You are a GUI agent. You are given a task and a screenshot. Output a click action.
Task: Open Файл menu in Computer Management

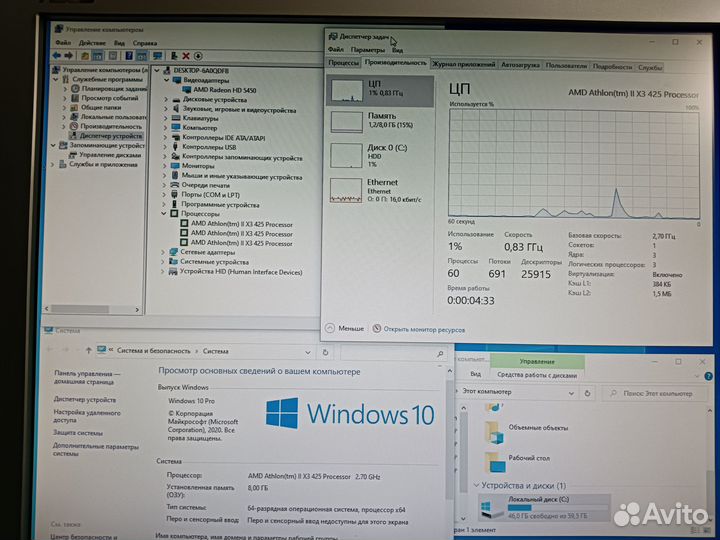pyautogui.click(x=63, y=43)
